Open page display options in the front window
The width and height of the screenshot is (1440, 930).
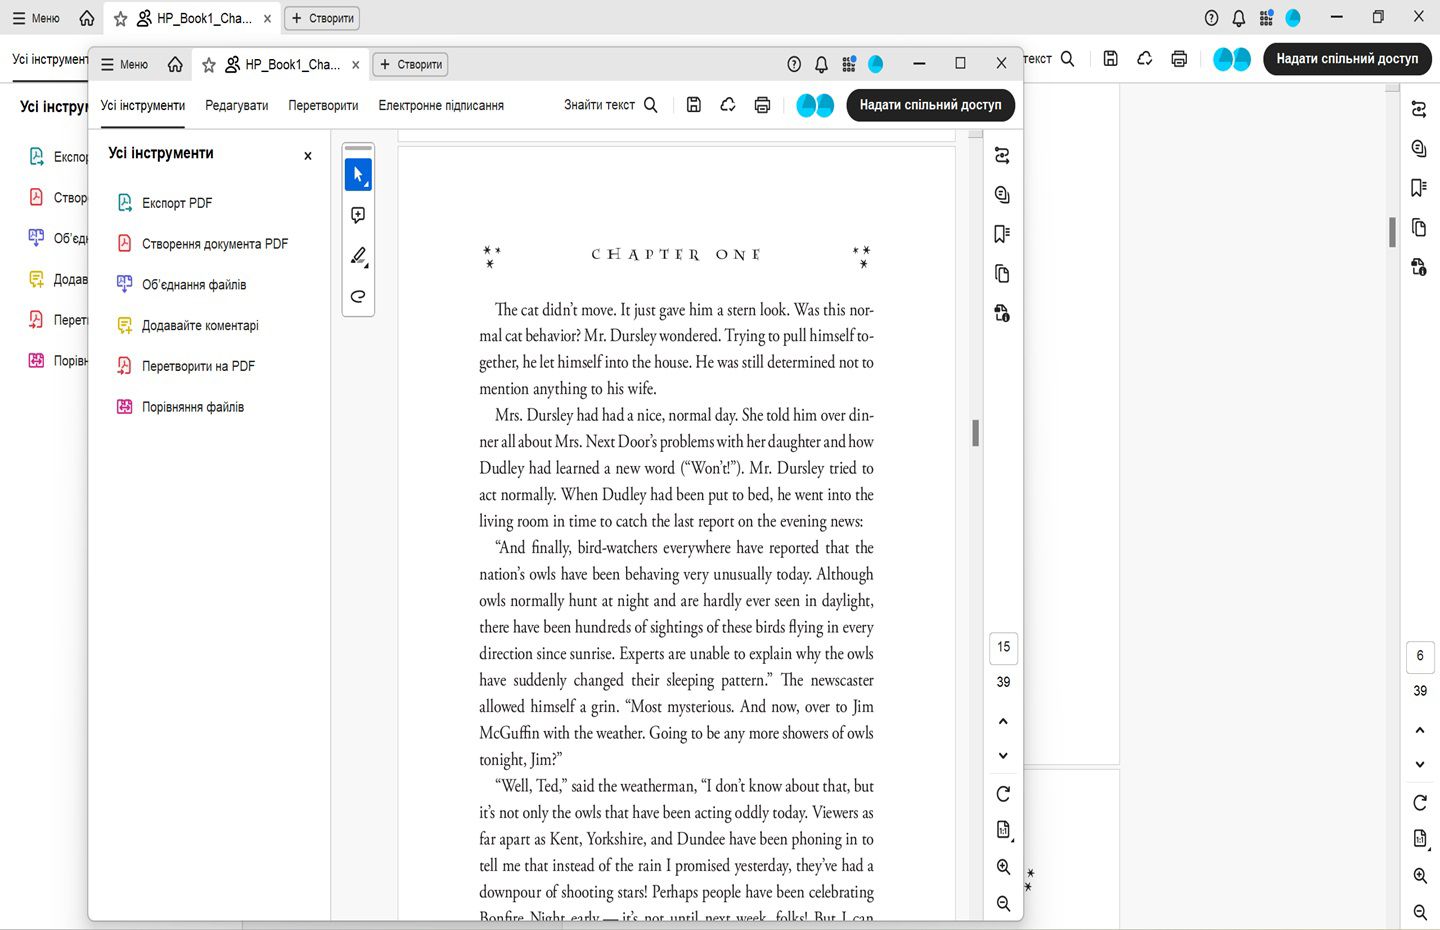click(1004, 830)
